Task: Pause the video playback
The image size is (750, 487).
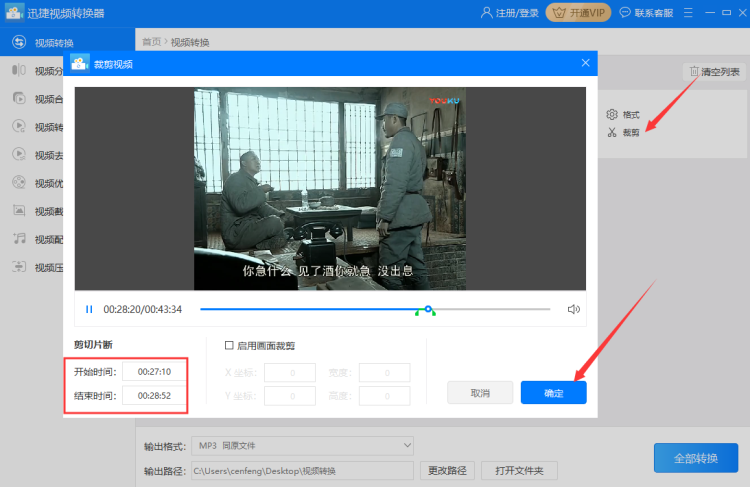Action: tap(89, 310)
